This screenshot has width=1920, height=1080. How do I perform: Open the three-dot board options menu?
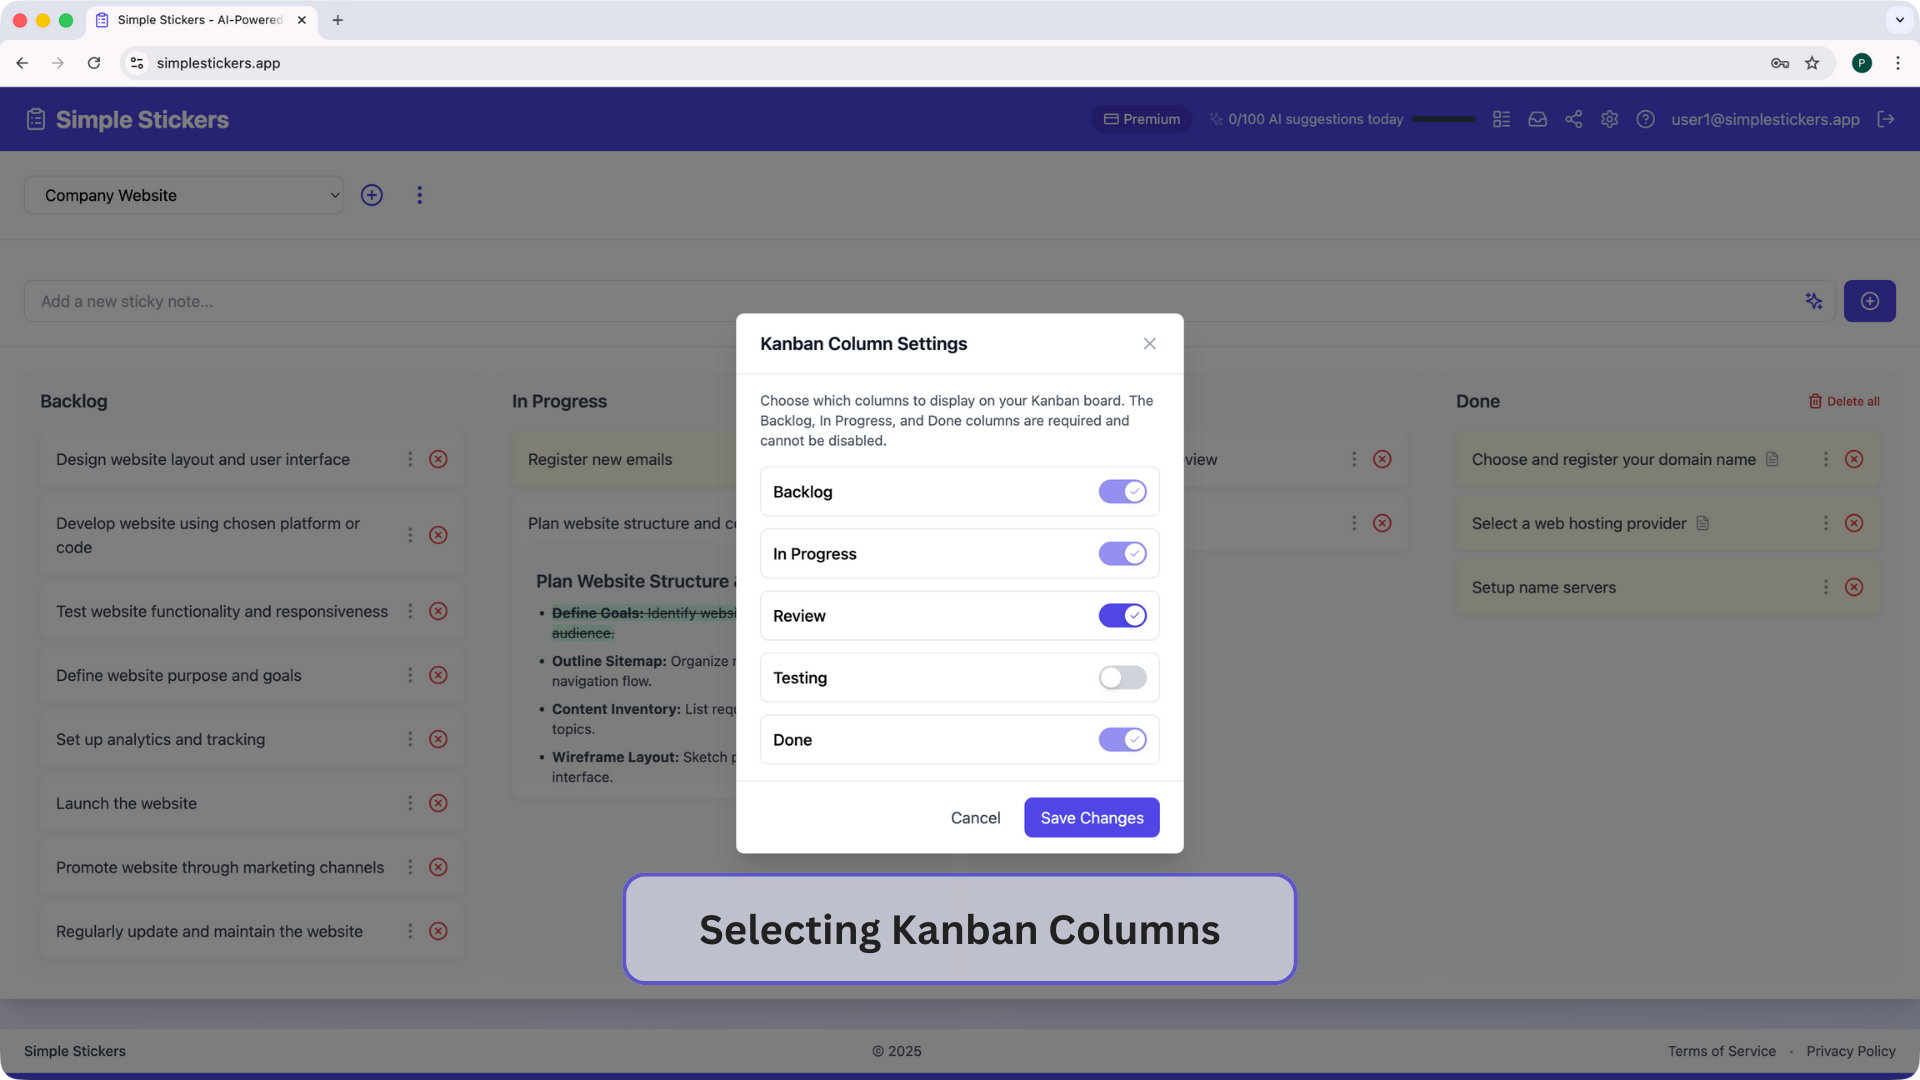(419, 195)
